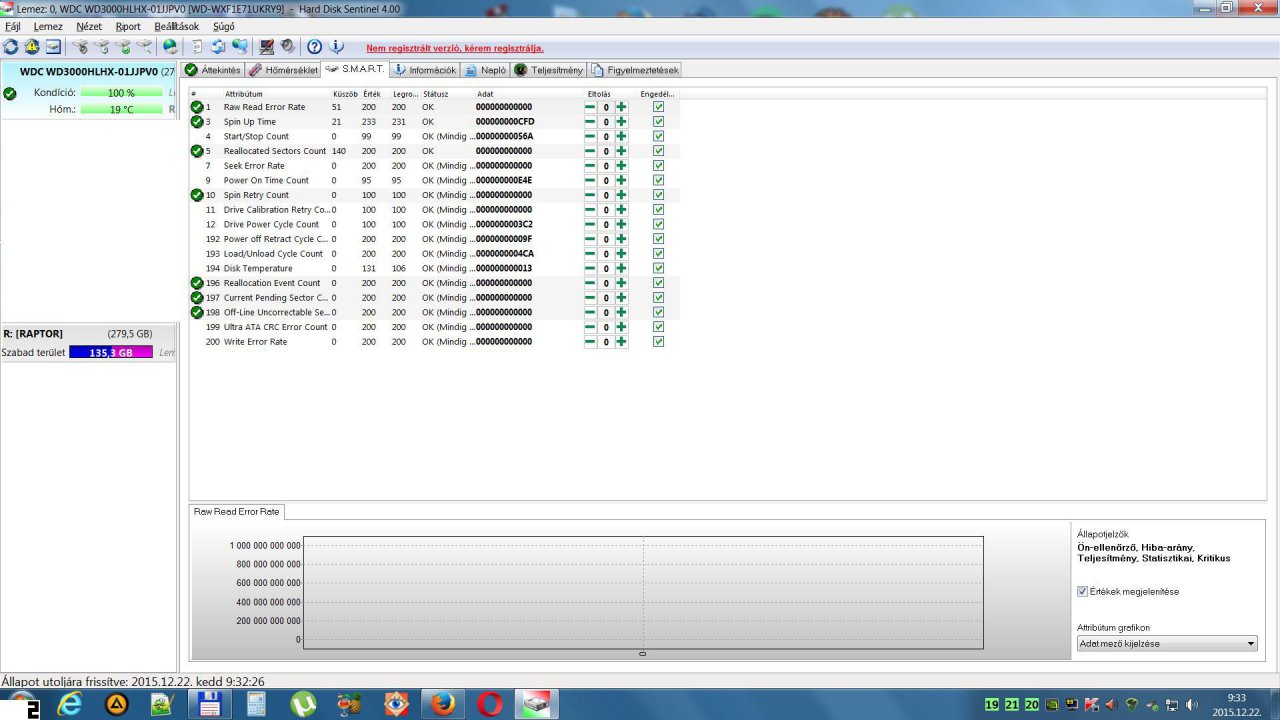The height and width of the screenshot is (720, 1280).
Task: Select the Raw Read Error Rate graph tab
Action: coord(237,511)
